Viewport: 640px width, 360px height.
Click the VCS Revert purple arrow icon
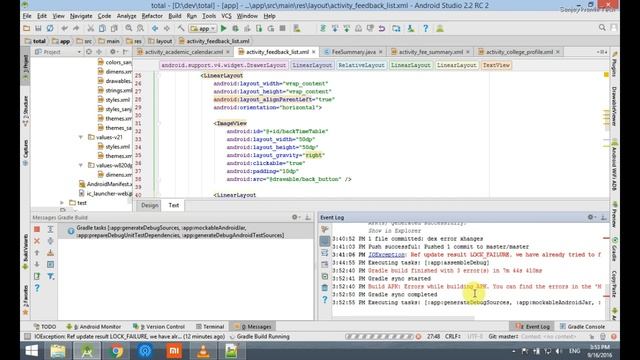(382, 28)
